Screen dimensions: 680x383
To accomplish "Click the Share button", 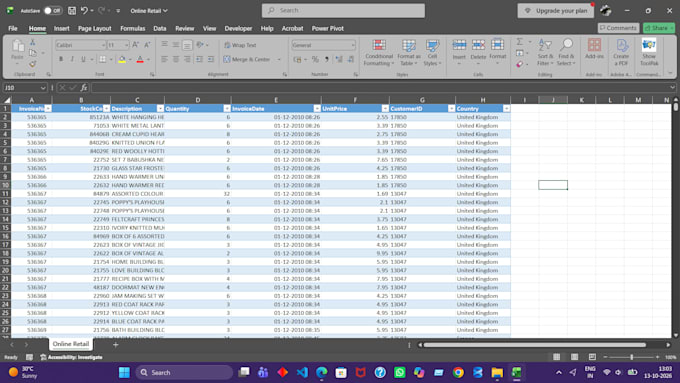I will [659, 28].
